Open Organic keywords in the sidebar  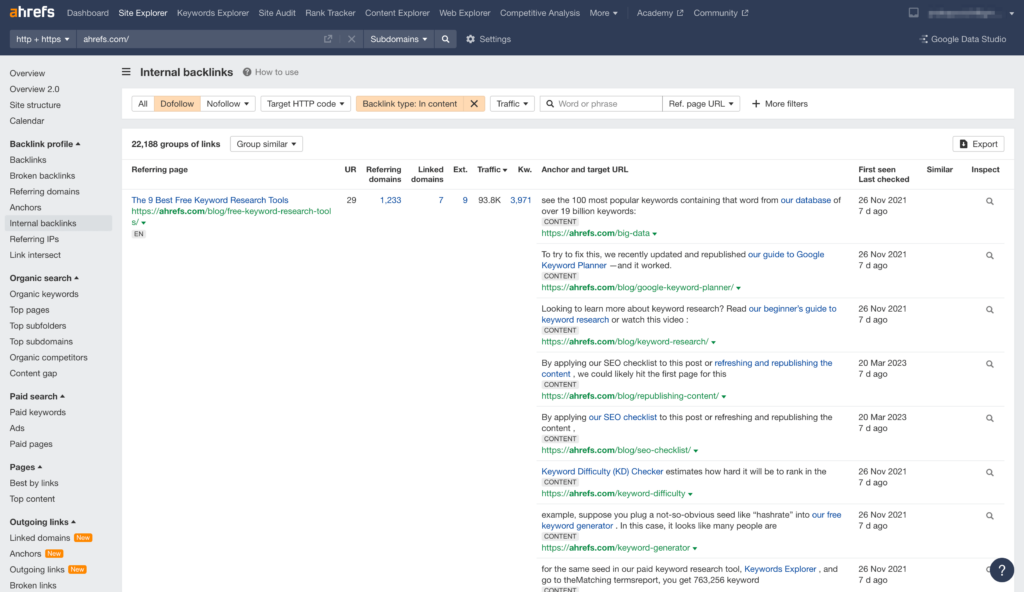(44, 294)
